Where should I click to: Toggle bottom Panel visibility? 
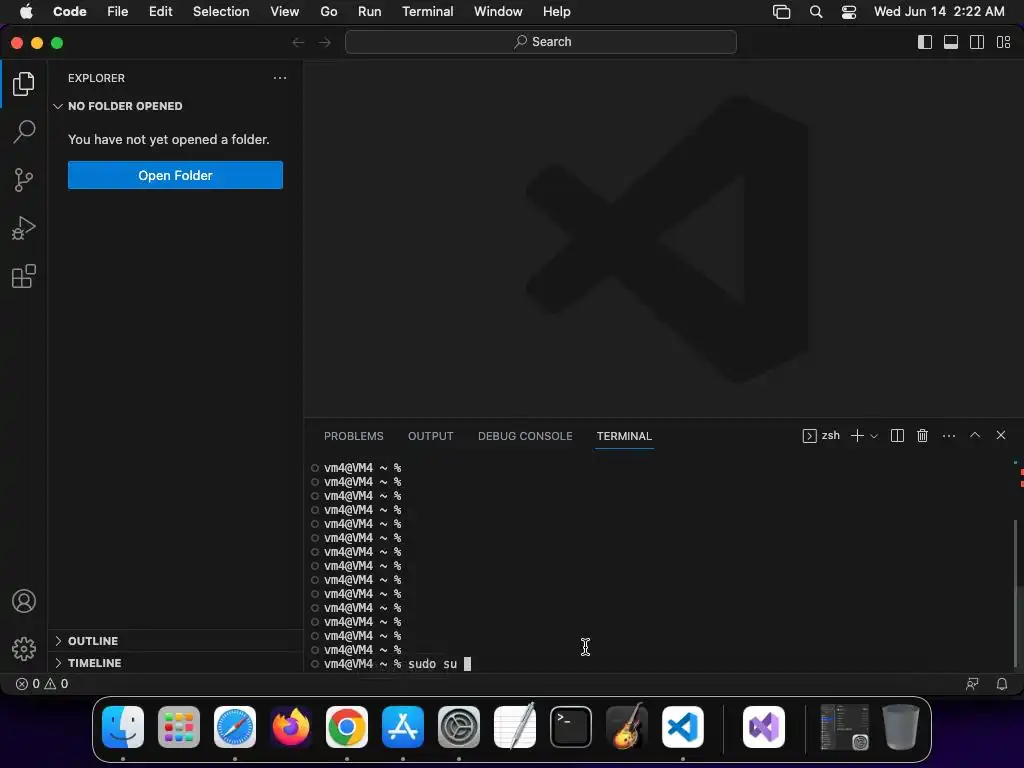[x=951, y=42]
